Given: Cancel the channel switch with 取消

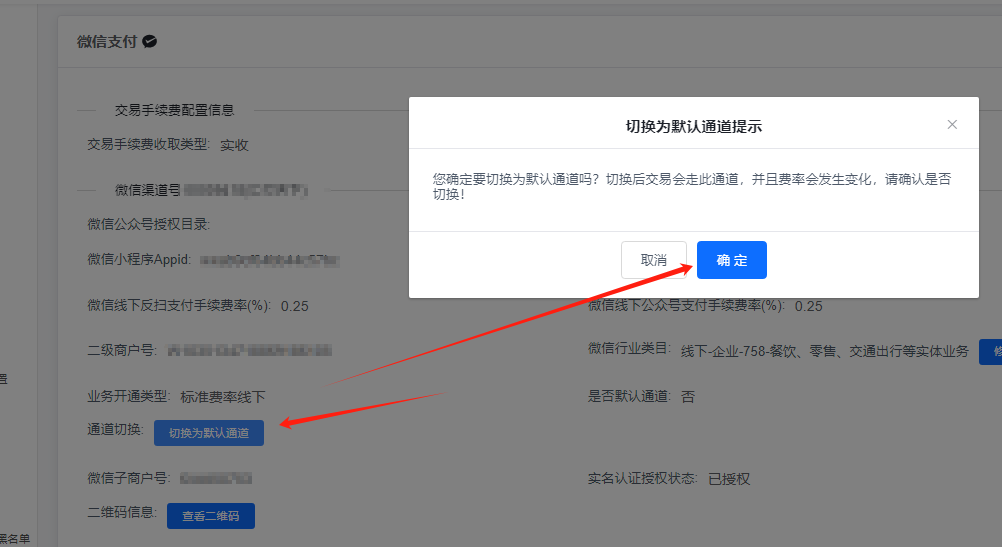Looking at the screenshot, I should coord(653,260).
